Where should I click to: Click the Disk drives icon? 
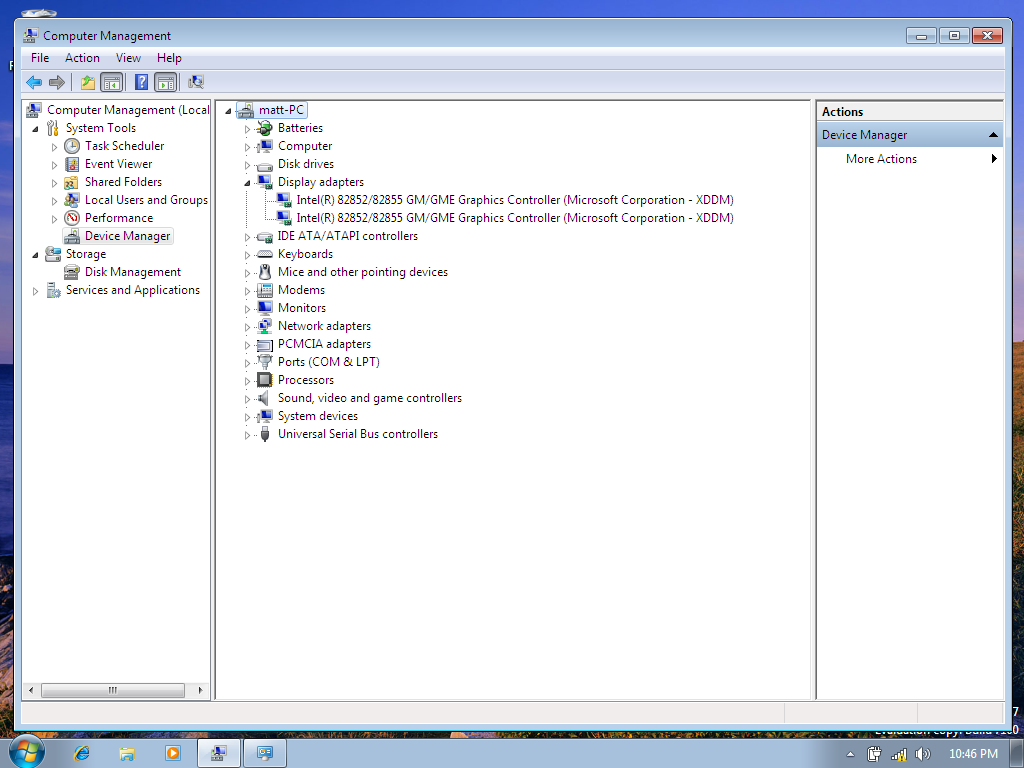click(264, 165)
